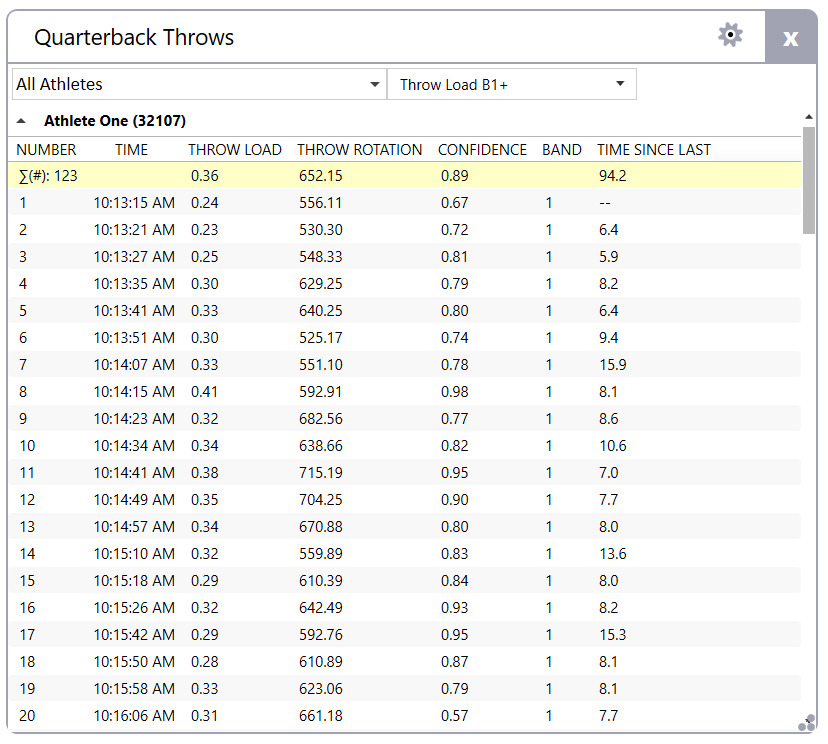The image size is (828, 744).
Task: Select throw at 10:14:34 AM
Action: click(404, 446)
